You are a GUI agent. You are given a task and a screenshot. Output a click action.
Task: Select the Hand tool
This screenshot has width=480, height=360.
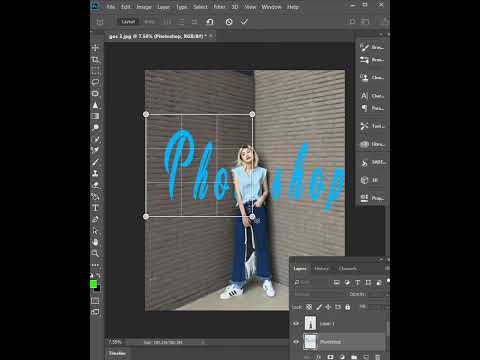pos(95,242)
